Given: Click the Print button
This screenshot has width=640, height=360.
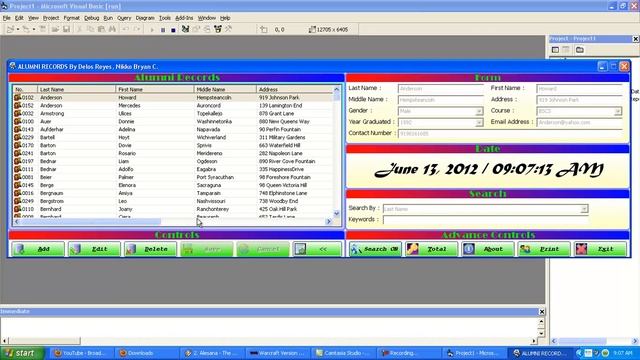Looking at the screenshot, I should (544, 249).
